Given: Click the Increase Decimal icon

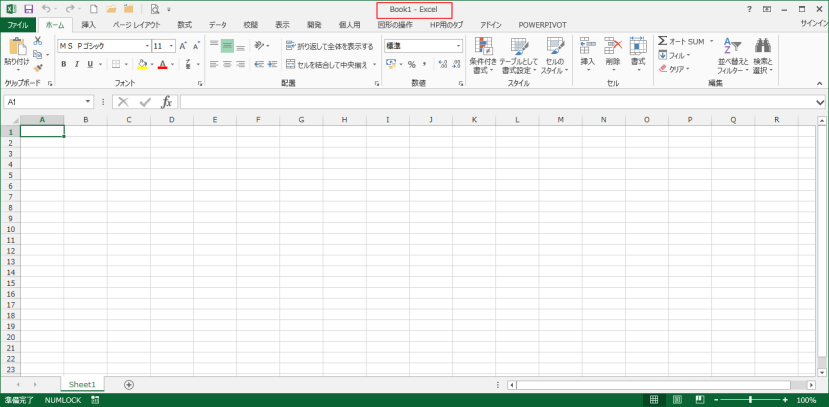Looking at the screenshot, I should 443,64.
